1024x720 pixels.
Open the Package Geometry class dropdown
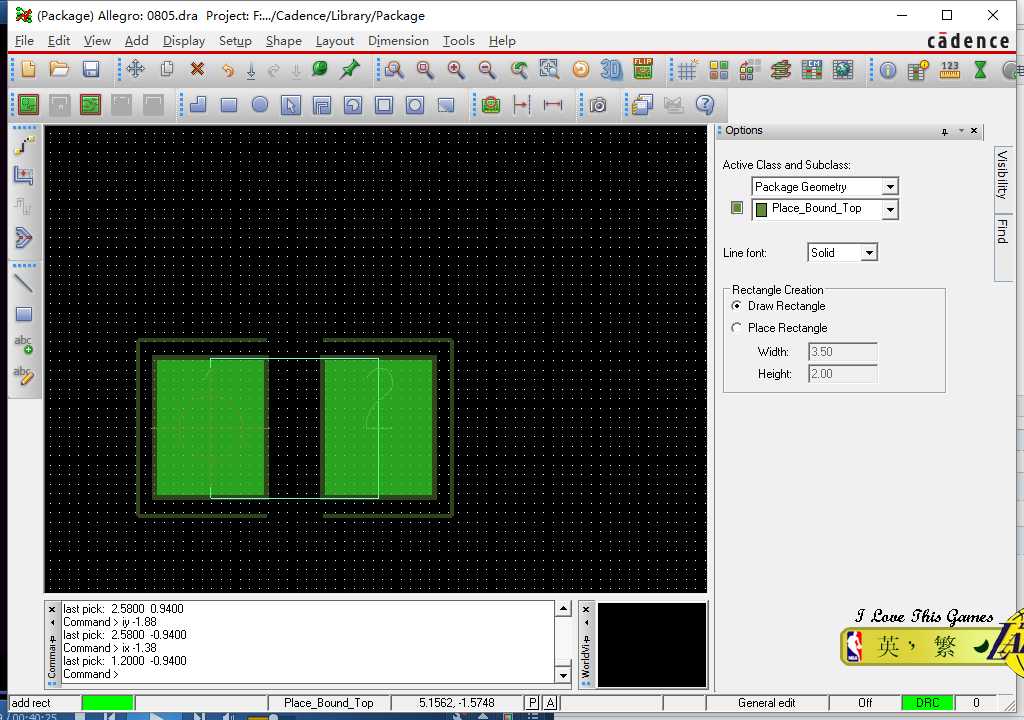(x=889, y=187)
